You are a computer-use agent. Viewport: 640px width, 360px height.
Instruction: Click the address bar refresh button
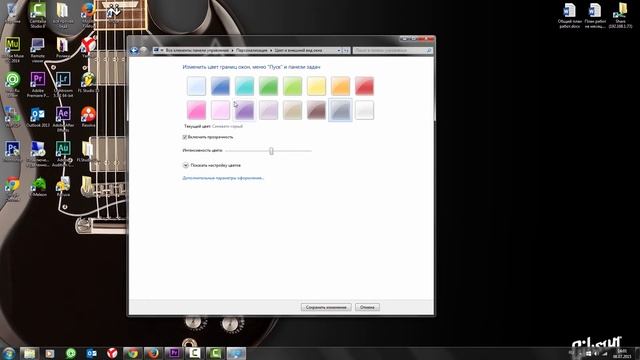coord(346,50)
